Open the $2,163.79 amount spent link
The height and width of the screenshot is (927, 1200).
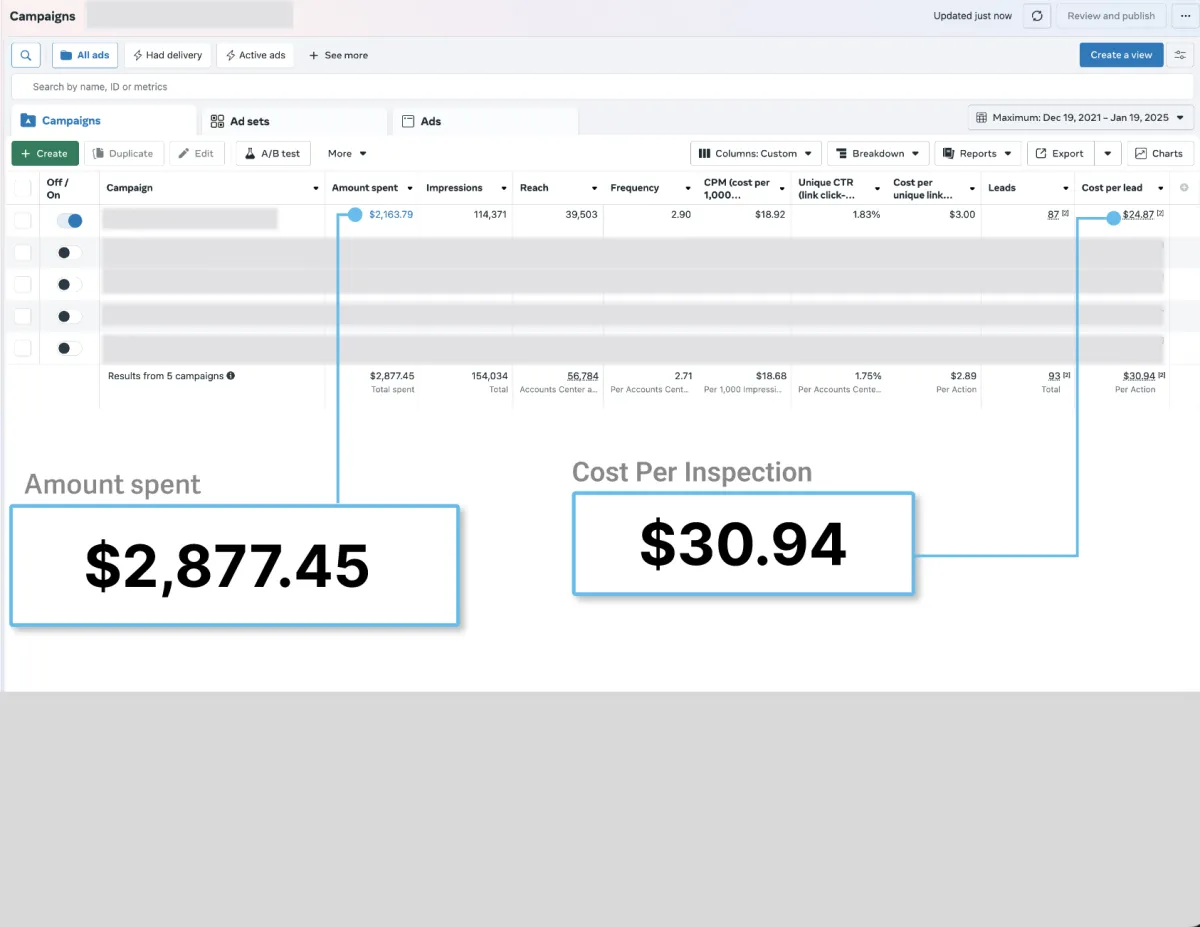[x=391, y=214]
